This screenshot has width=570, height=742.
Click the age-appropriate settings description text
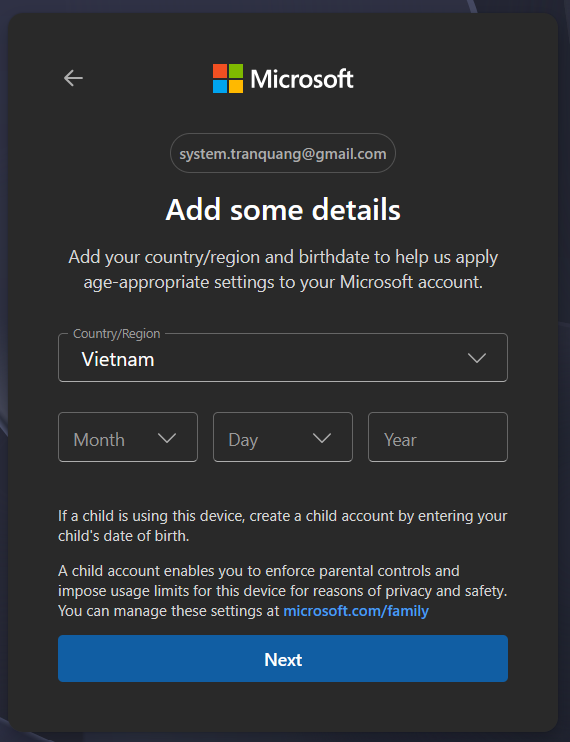[x=283, y=269]
